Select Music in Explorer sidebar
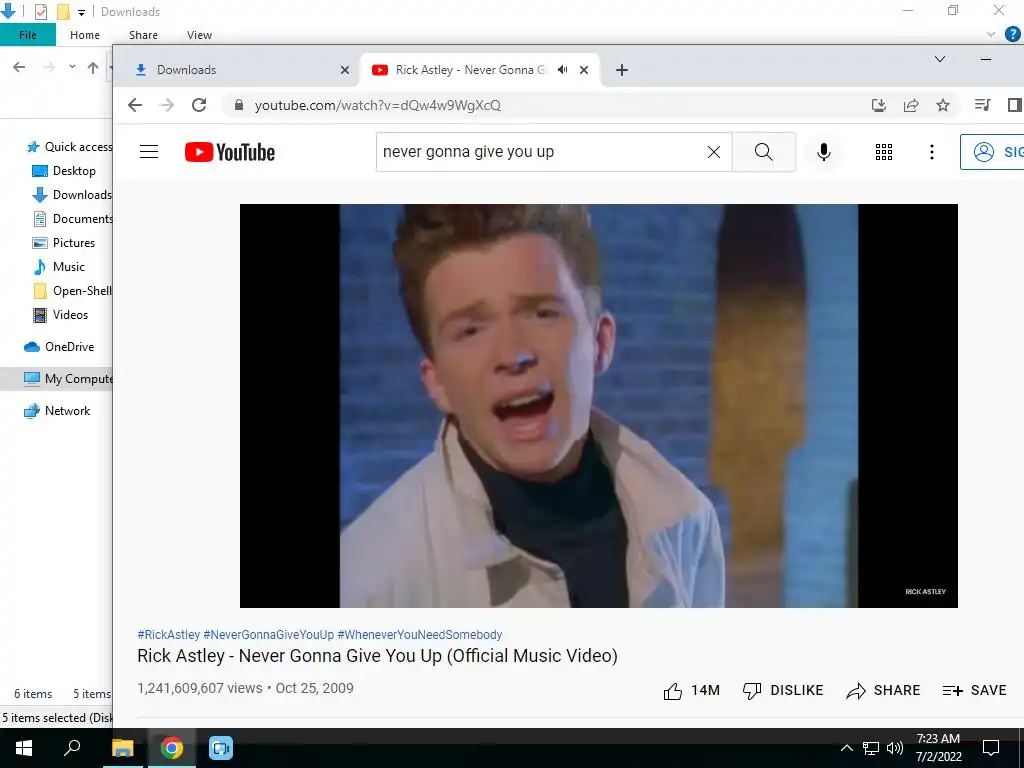Viewport: 1024px width, 768px height. pos(59,267)
